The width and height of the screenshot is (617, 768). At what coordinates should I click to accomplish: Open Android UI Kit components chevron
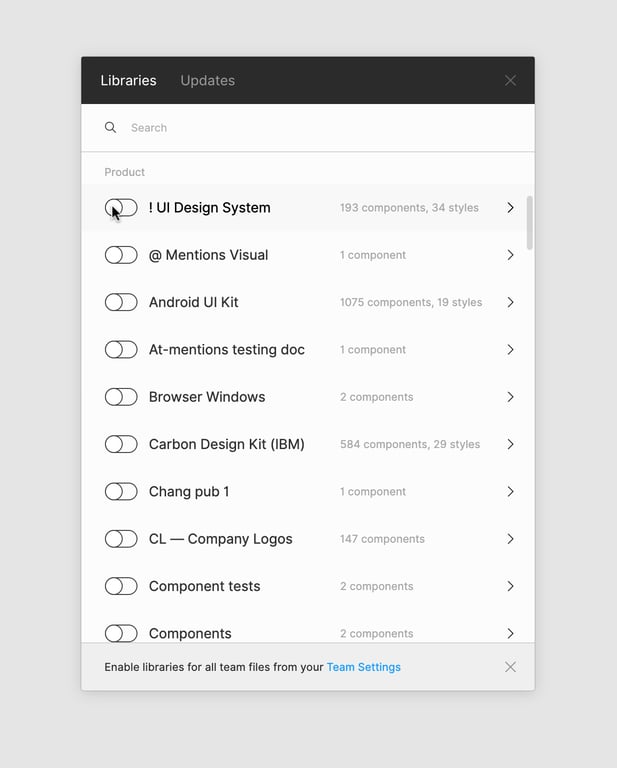510,302
